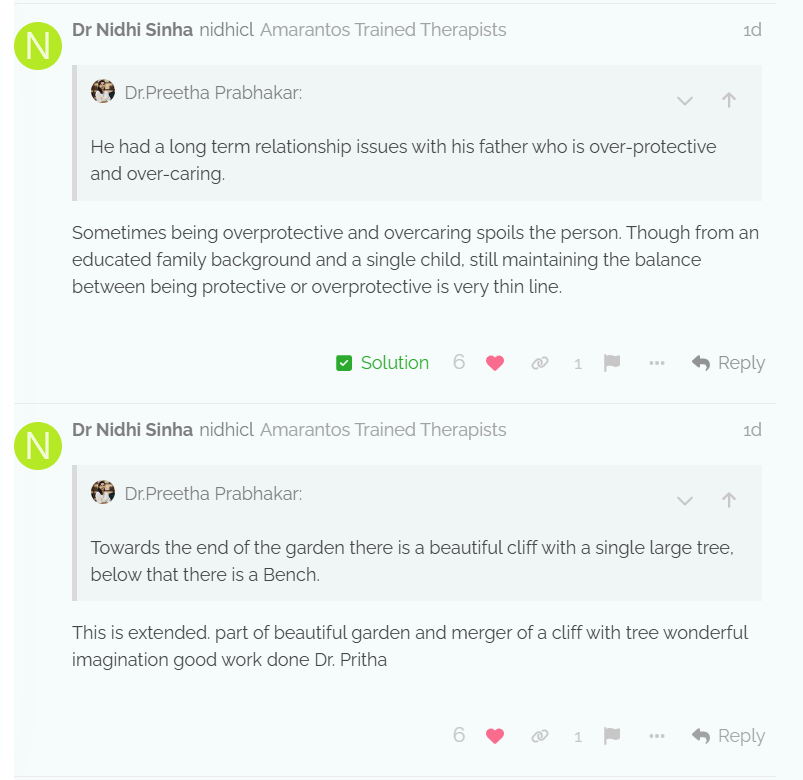Jump to second quoted post via up arrow
This screenshot has width=803, height=780.
coord(729,500)
